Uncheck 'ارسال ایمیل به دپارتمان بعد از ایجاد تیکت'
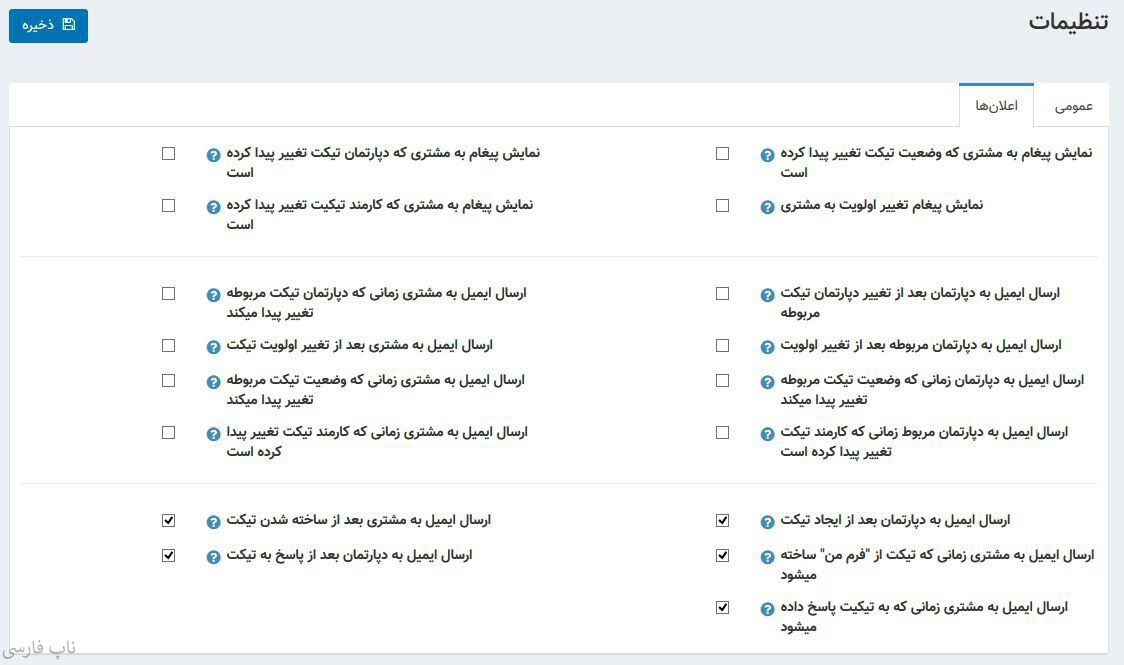The width and height of the screenshot is (1124, 665). pyautogui.click(x=722, y=520)
